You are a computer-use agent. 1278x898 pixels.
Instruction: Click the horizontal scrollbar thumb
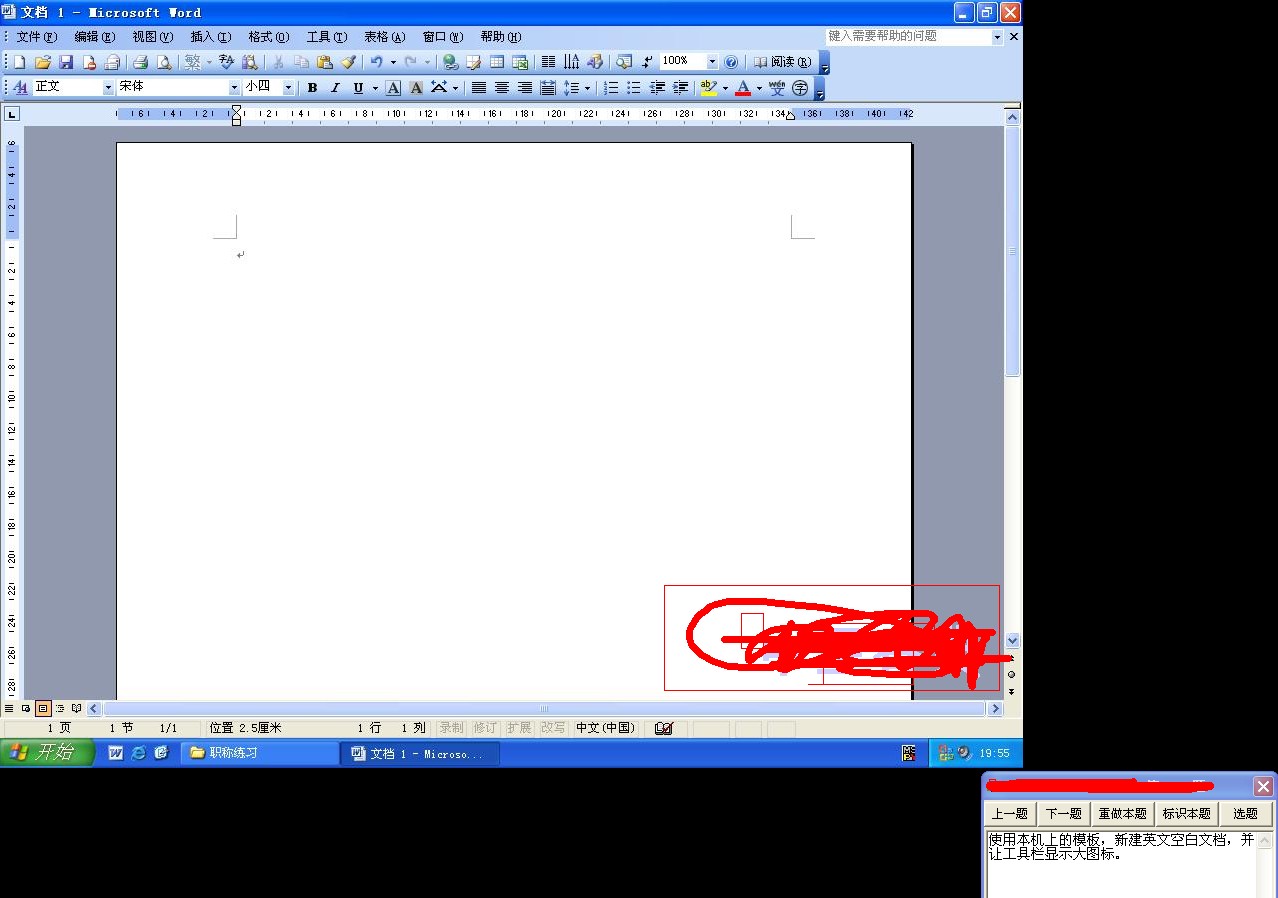tap(545, 708)
